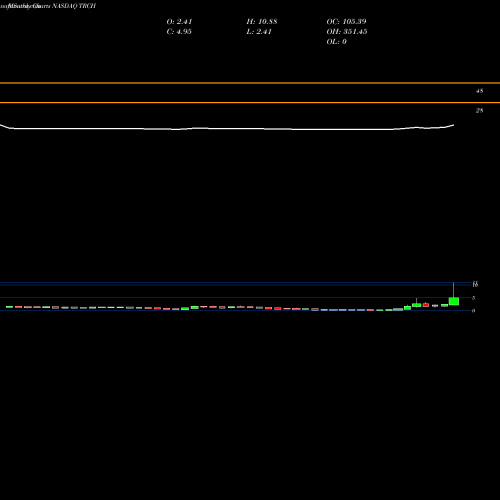500x500 pixels.
Task: Click the OC: 105.39 reading
Action: click(346, 22)
